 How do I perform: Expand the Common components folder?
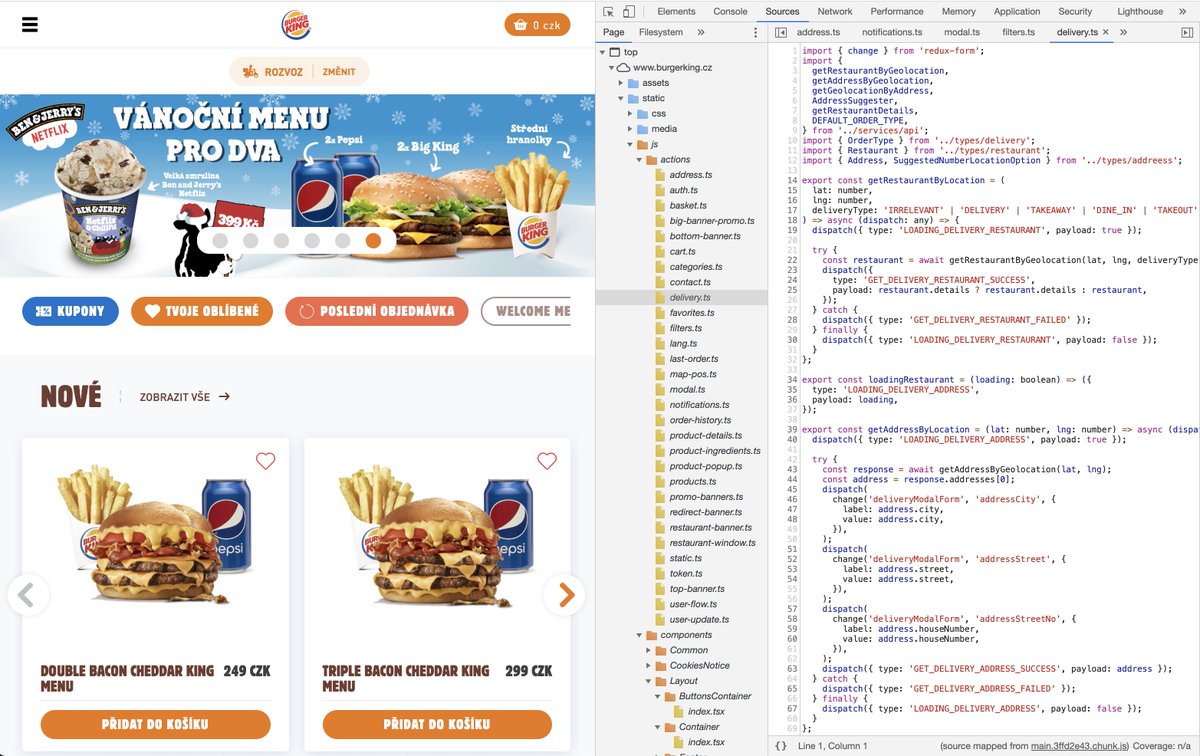point(648,650)
